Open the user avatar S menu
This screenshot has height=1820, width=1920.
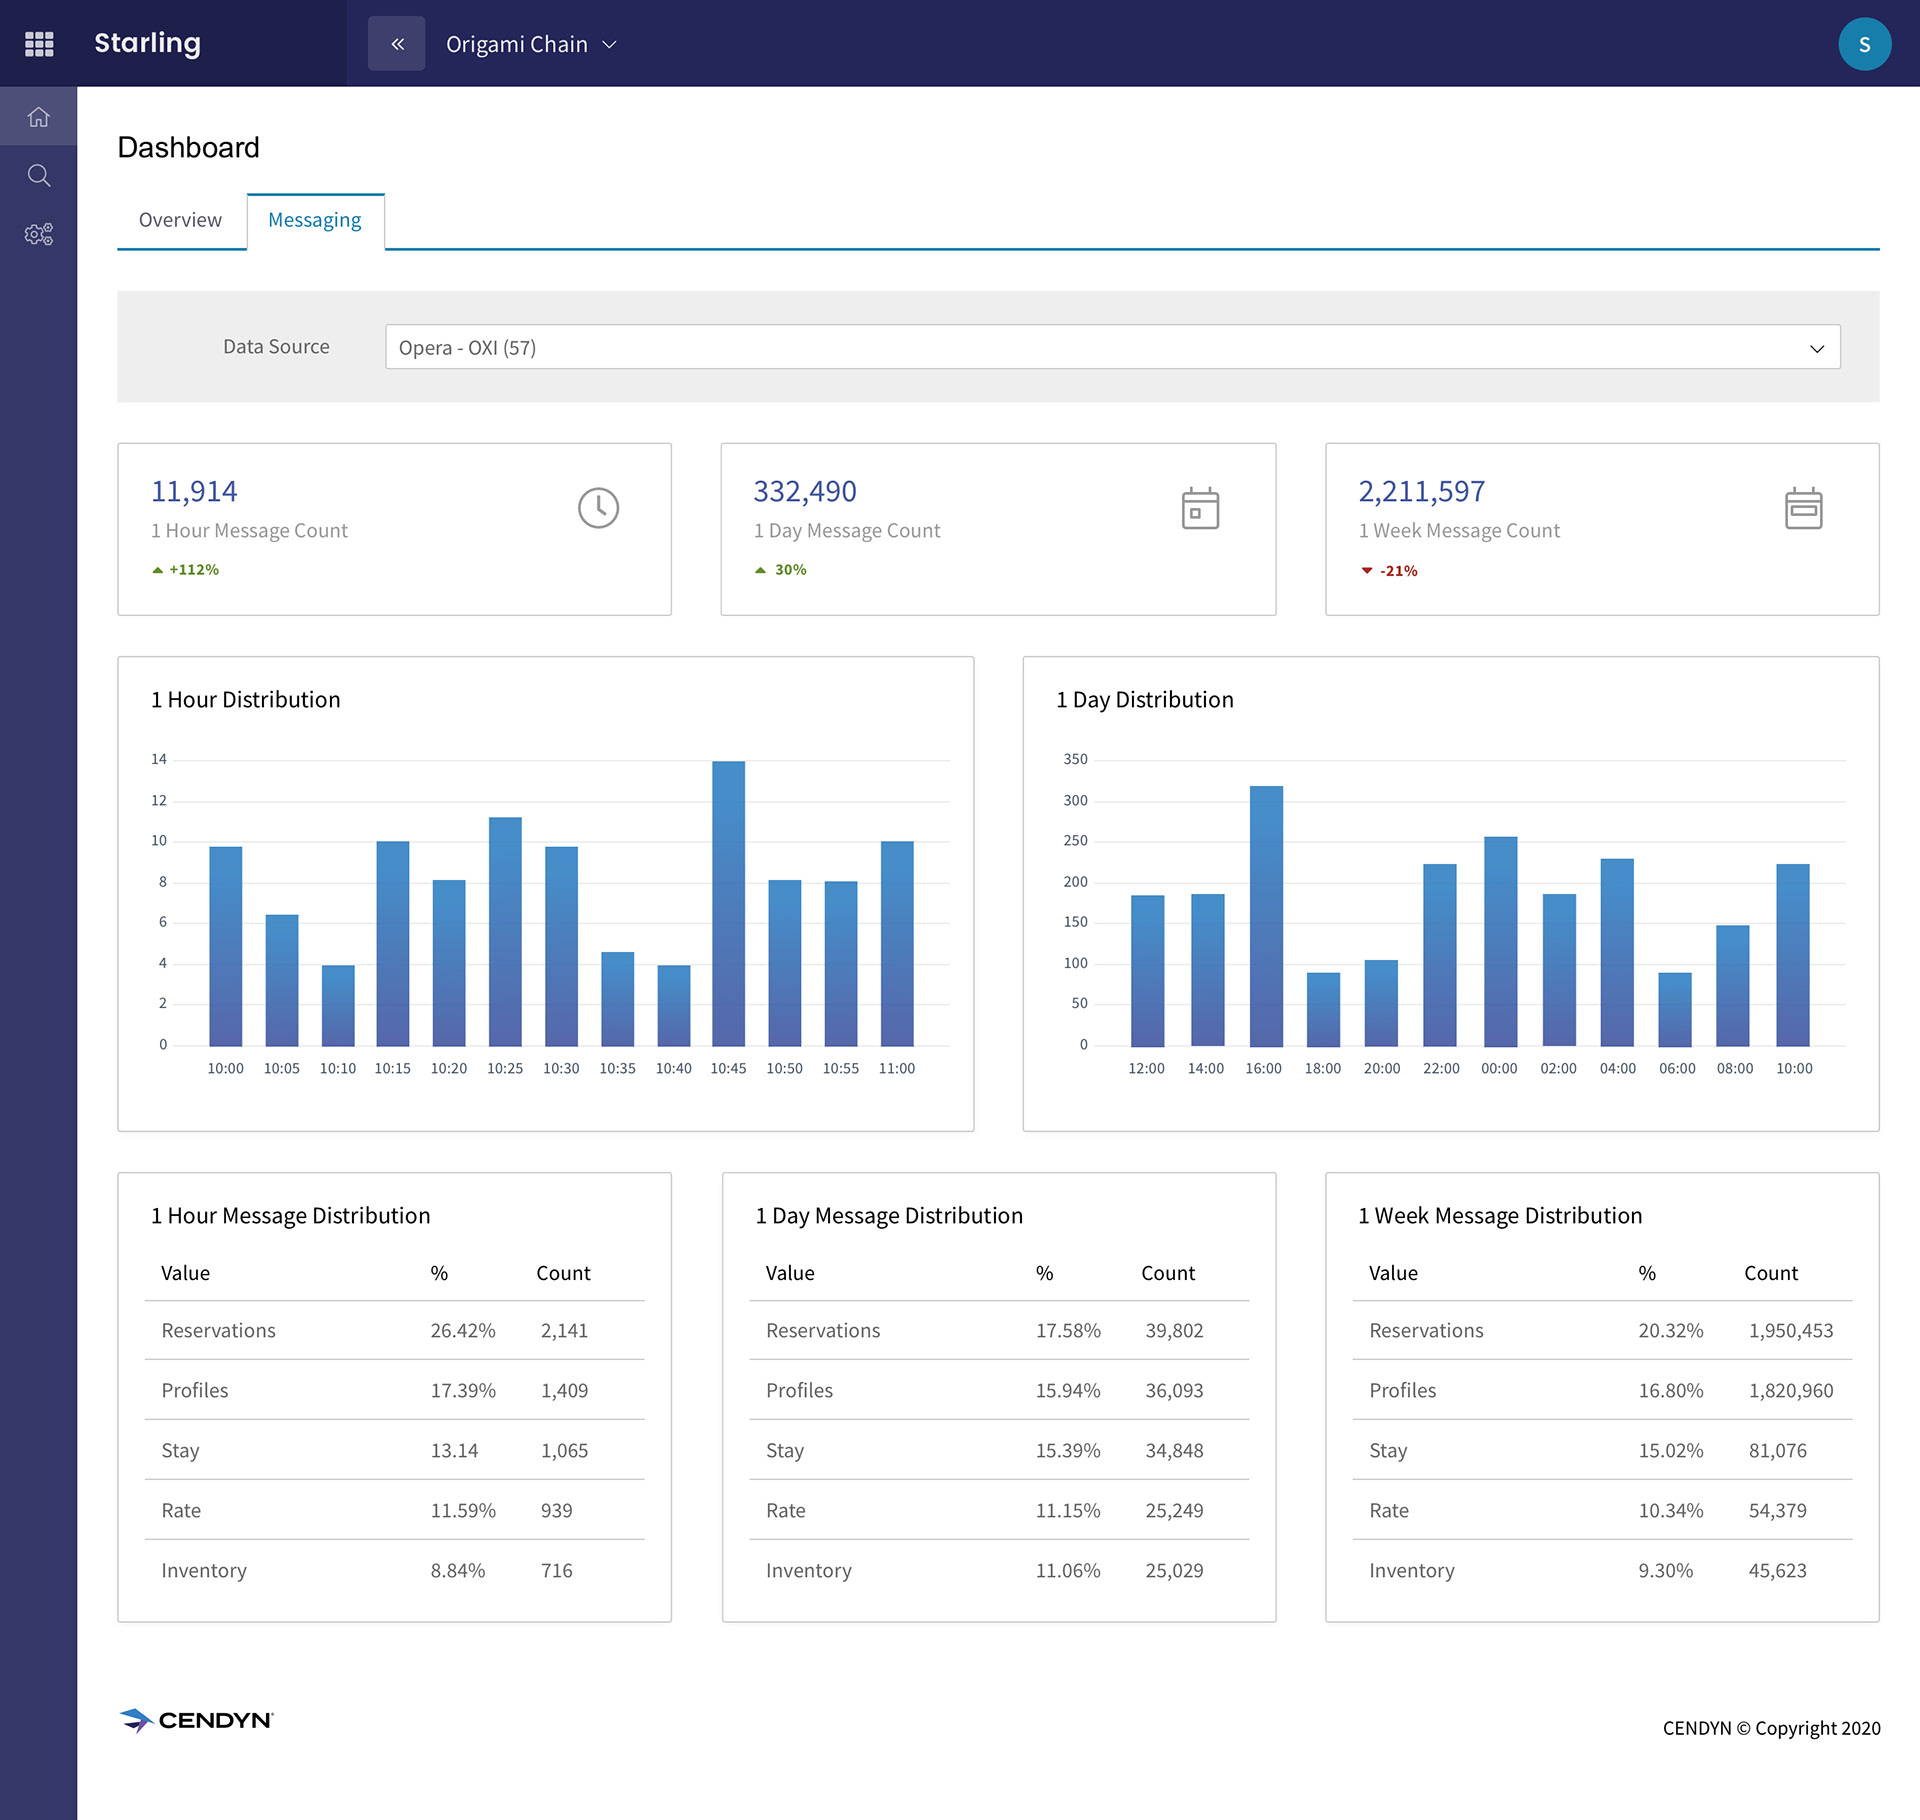point(1864,44)
